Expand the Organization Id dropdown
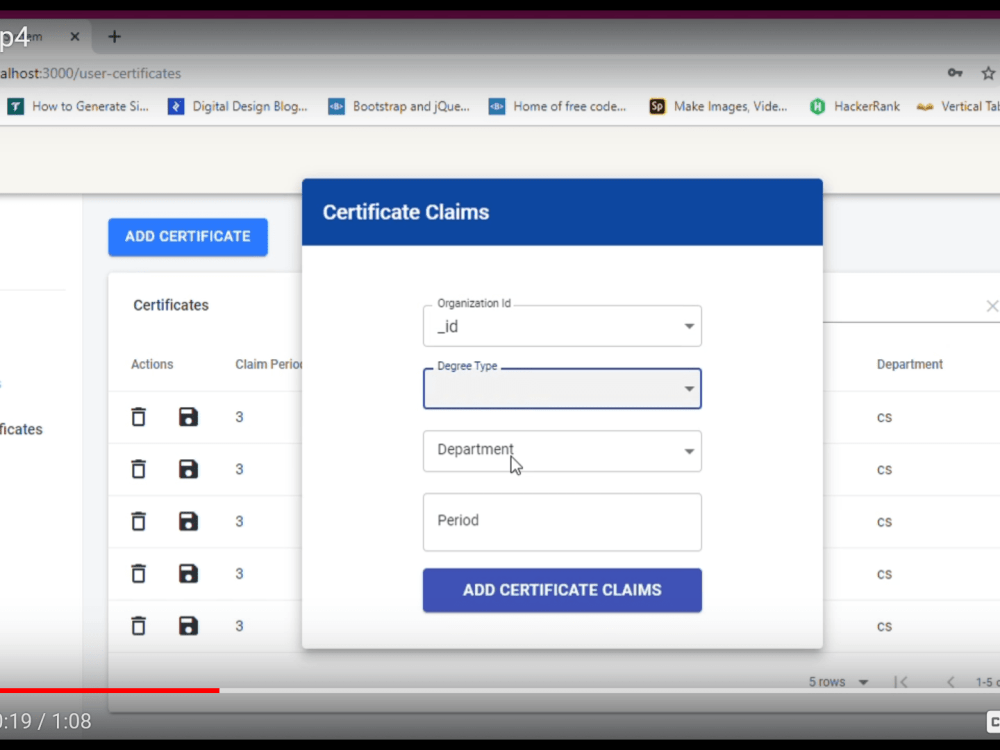 point(562,326)
